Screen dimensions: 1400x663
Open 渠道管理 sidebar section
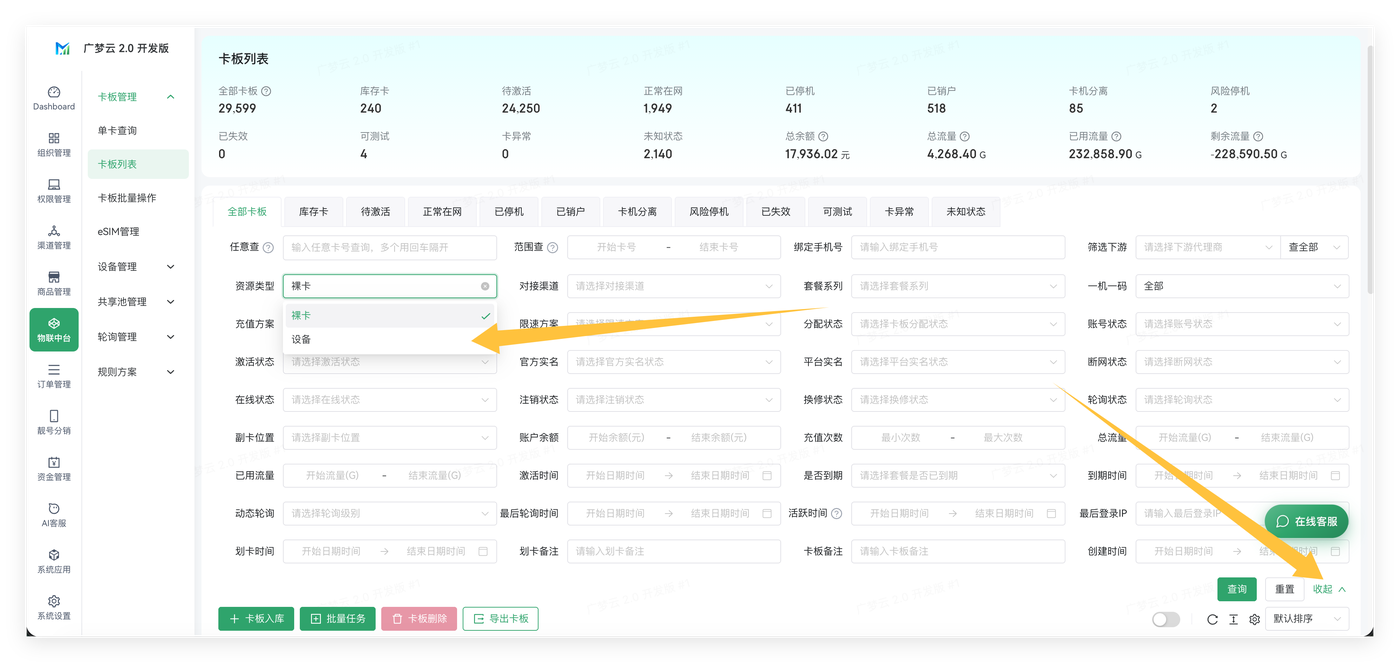tap(54, 237)
